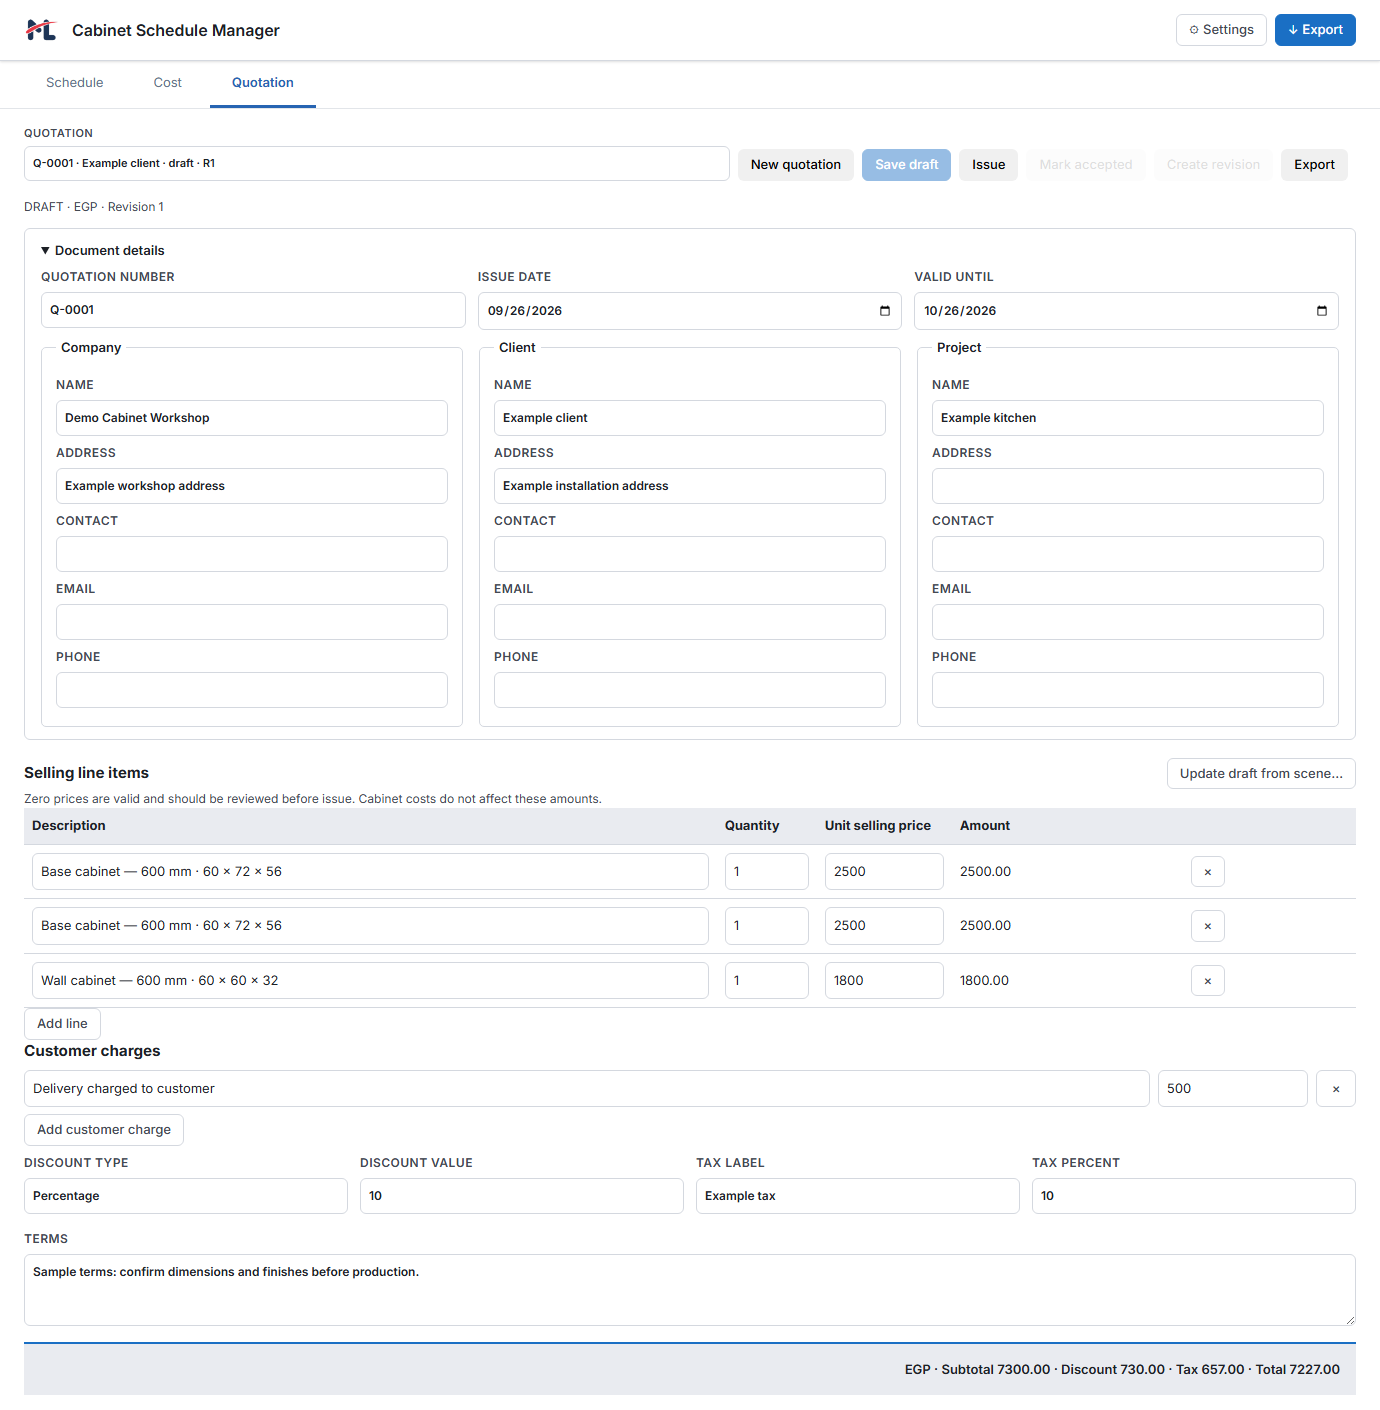Click the grey Export button in quotation toolbar

(1314, 165)
